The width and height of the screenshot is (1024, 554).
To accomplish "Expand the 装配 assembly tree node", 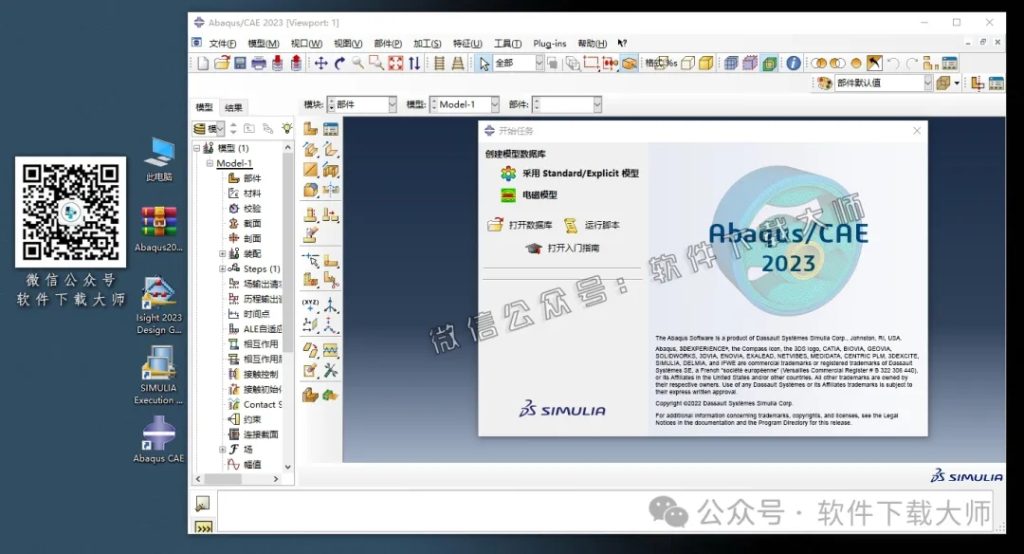I will [x=222, y=253].
